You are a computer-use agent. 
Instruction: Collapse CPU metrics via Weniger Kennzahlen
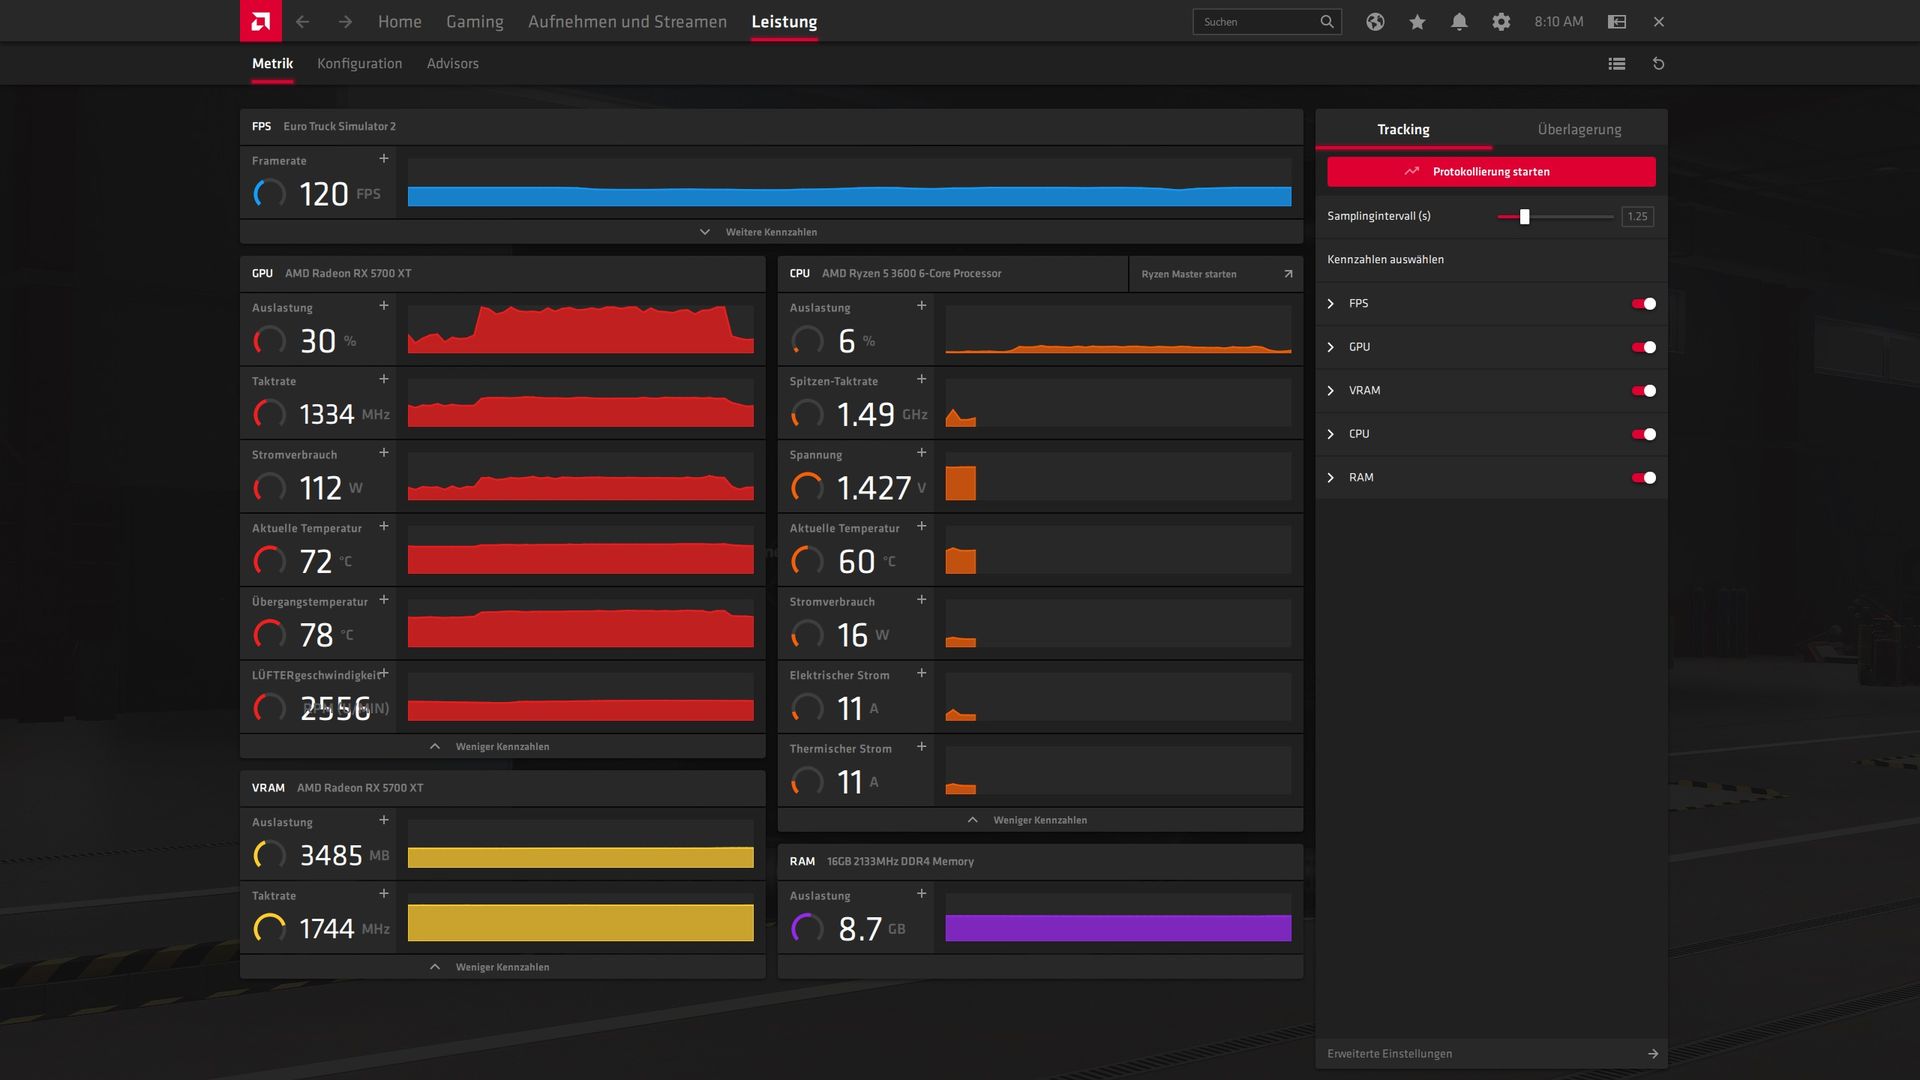tap(1039, 820)
